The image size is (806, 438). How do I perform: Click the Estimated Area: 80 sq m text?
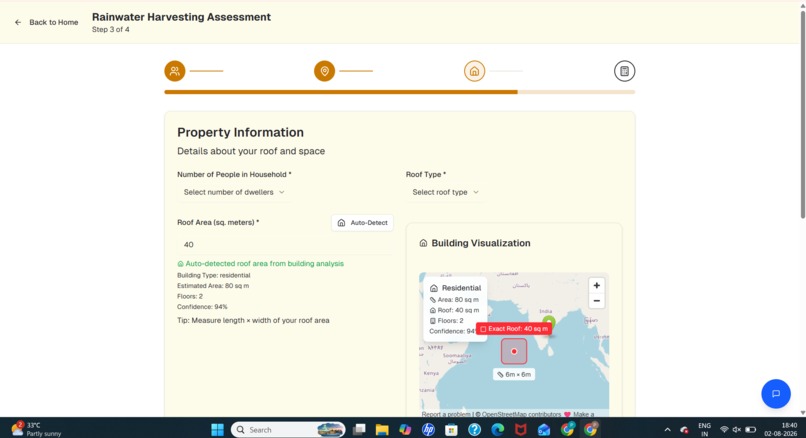click(x=213, y=286)
